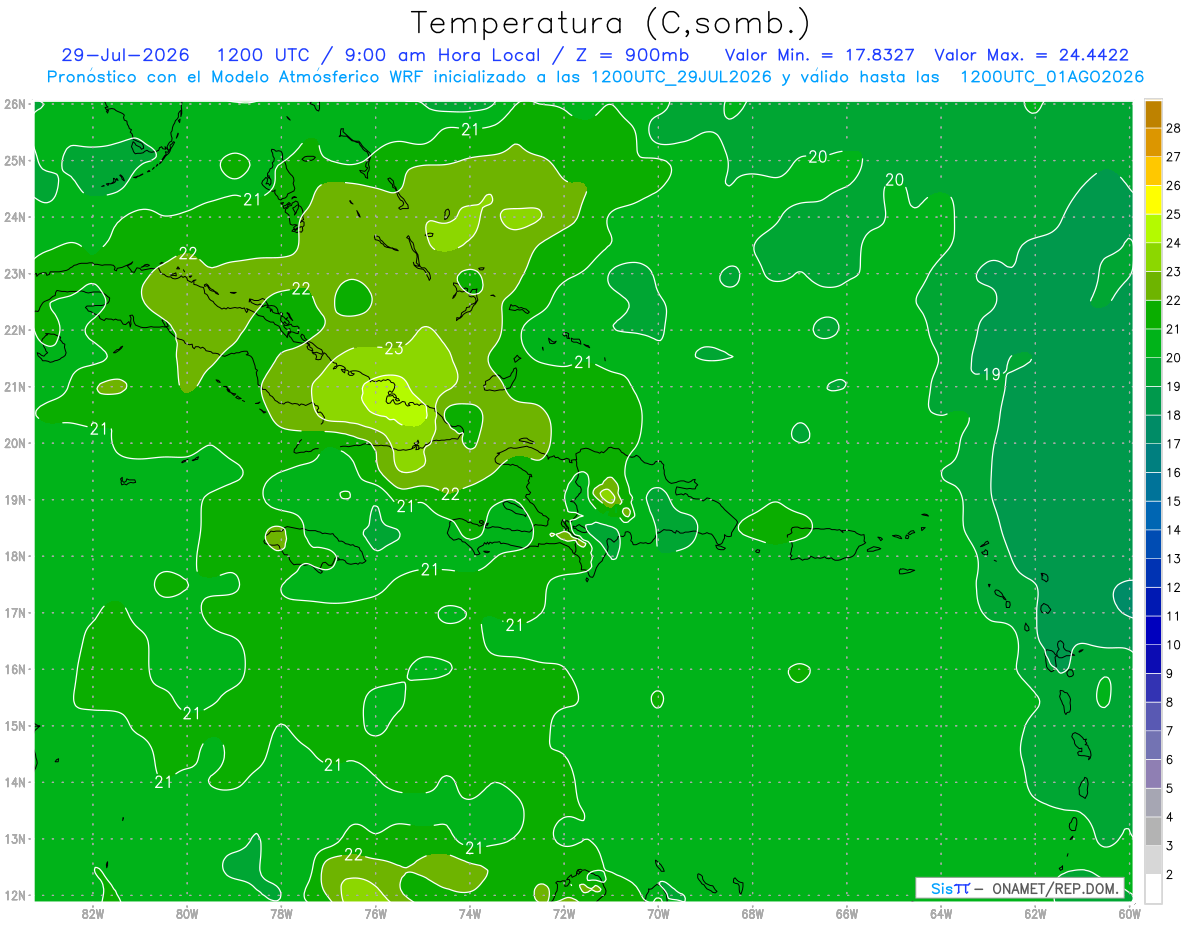
Task: Select the purple legend segment between 6 and 7
Action: coord(1153,745)
